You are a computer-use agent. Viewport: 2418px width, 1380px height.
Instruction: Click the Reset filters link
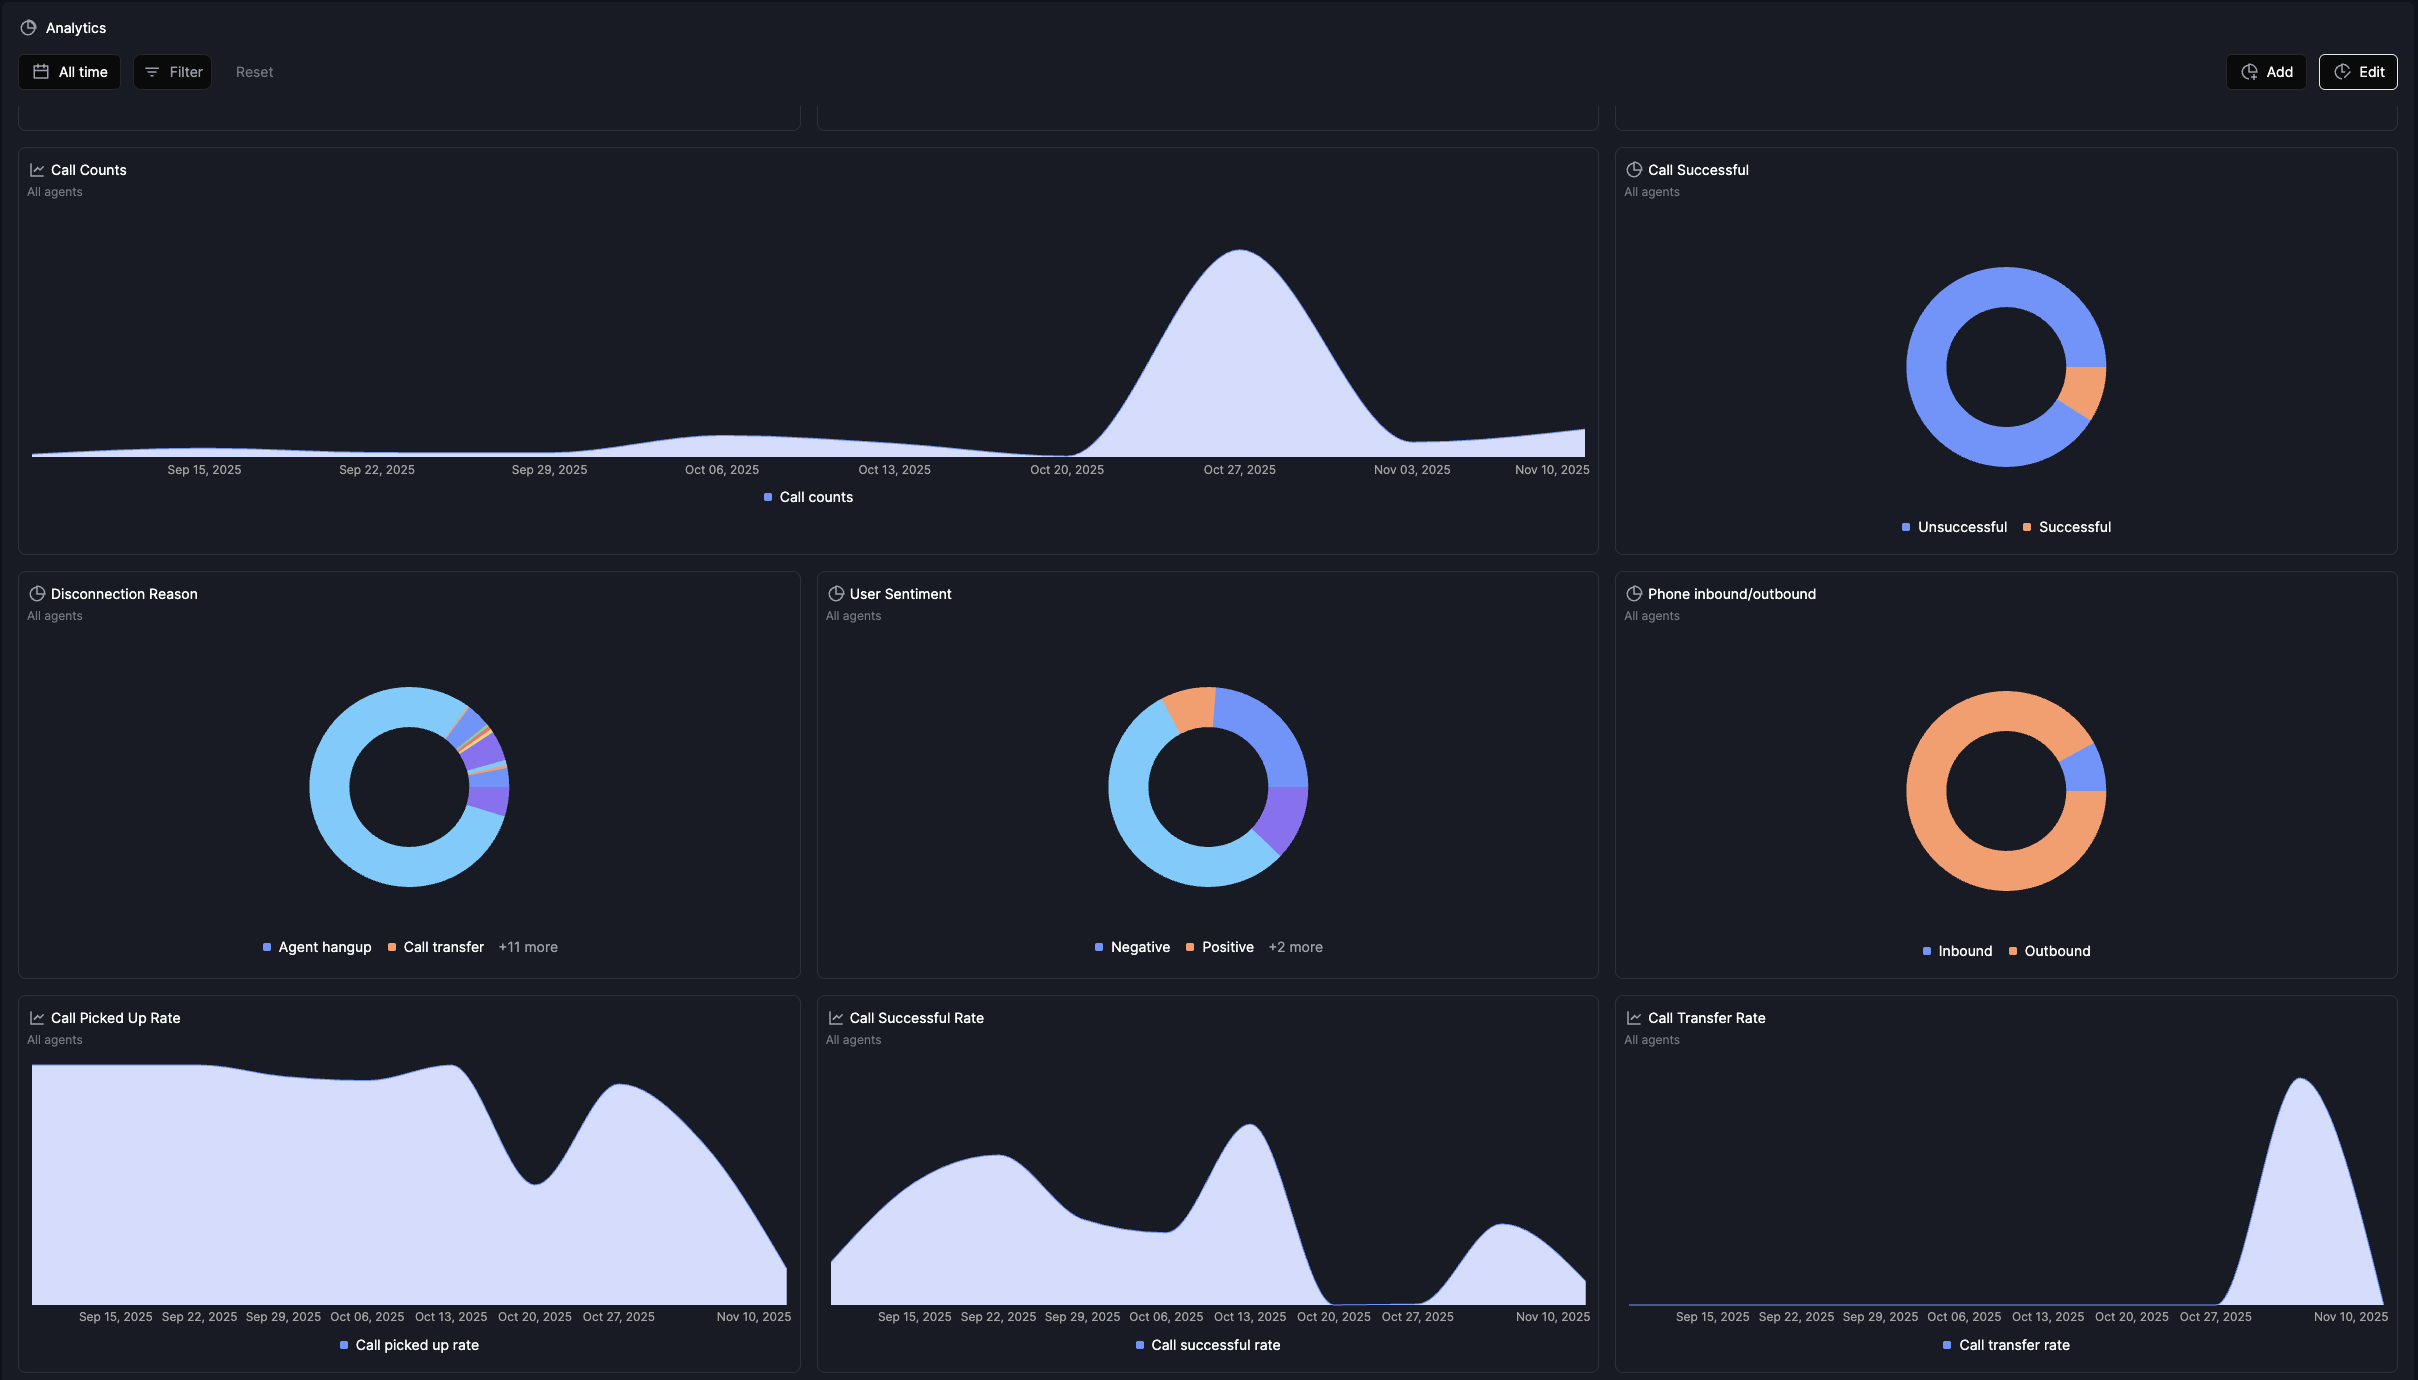point(254,72)
